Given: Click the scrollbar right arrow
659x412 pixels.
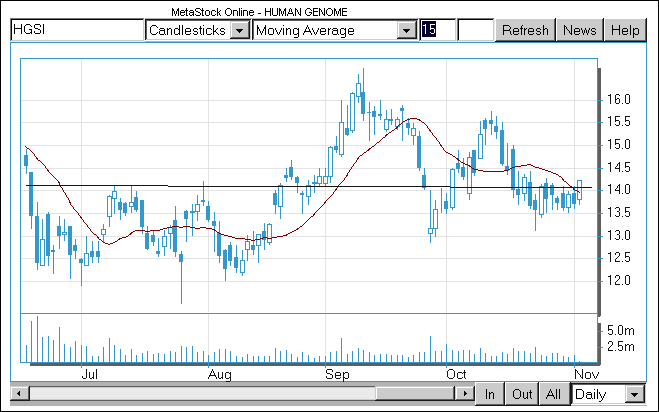Looking at the screenshot, I should click(465, 394).
